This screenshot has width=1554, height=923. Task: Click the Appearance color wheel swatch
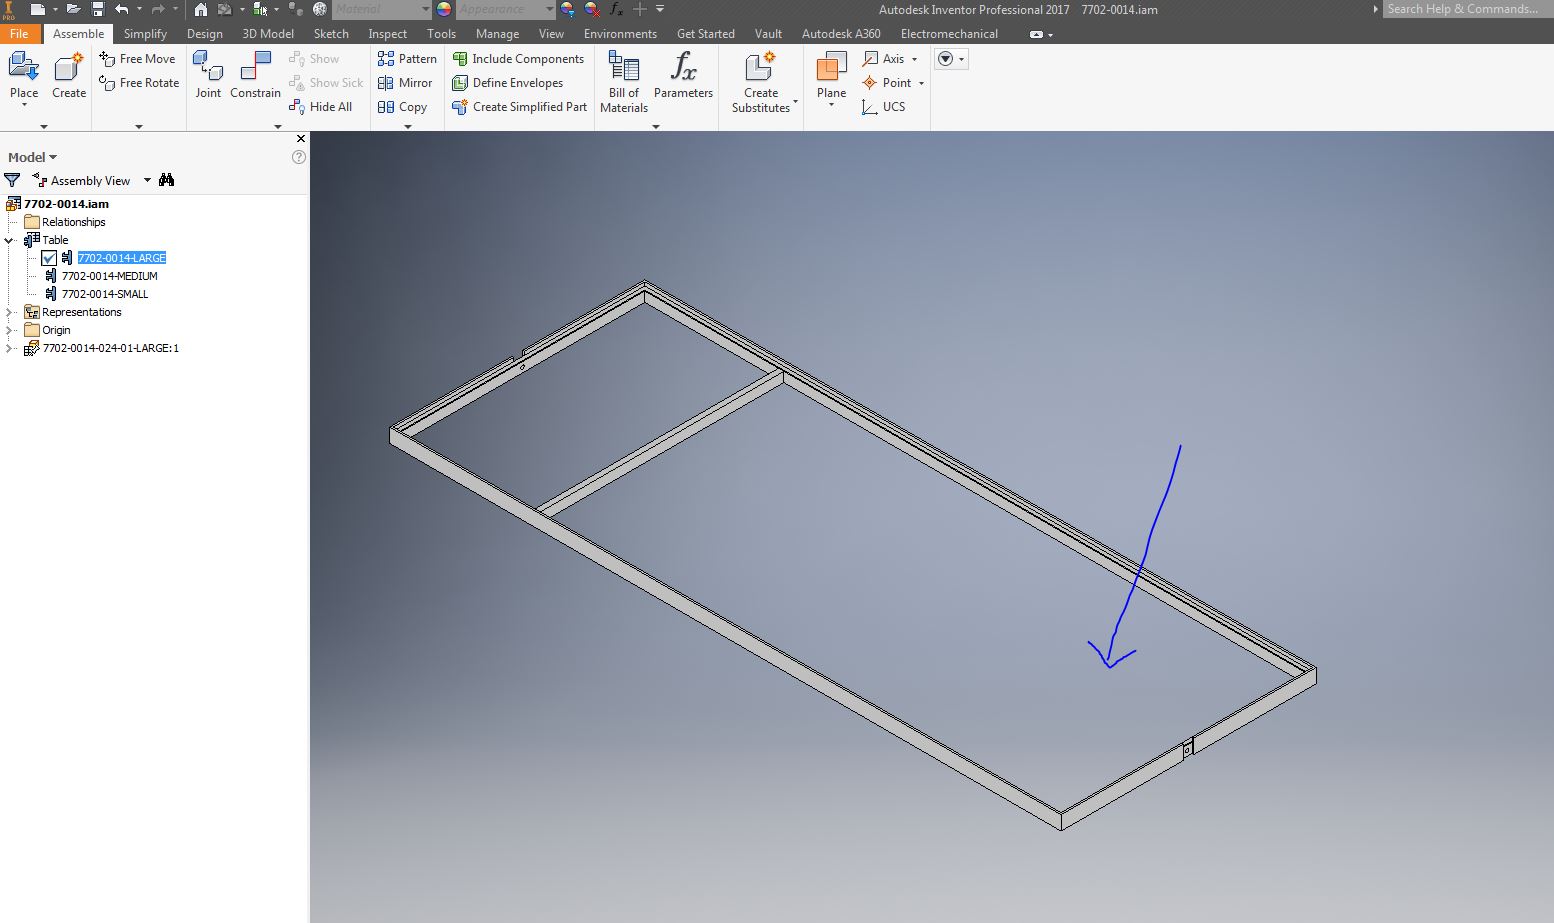coord(444,9)
